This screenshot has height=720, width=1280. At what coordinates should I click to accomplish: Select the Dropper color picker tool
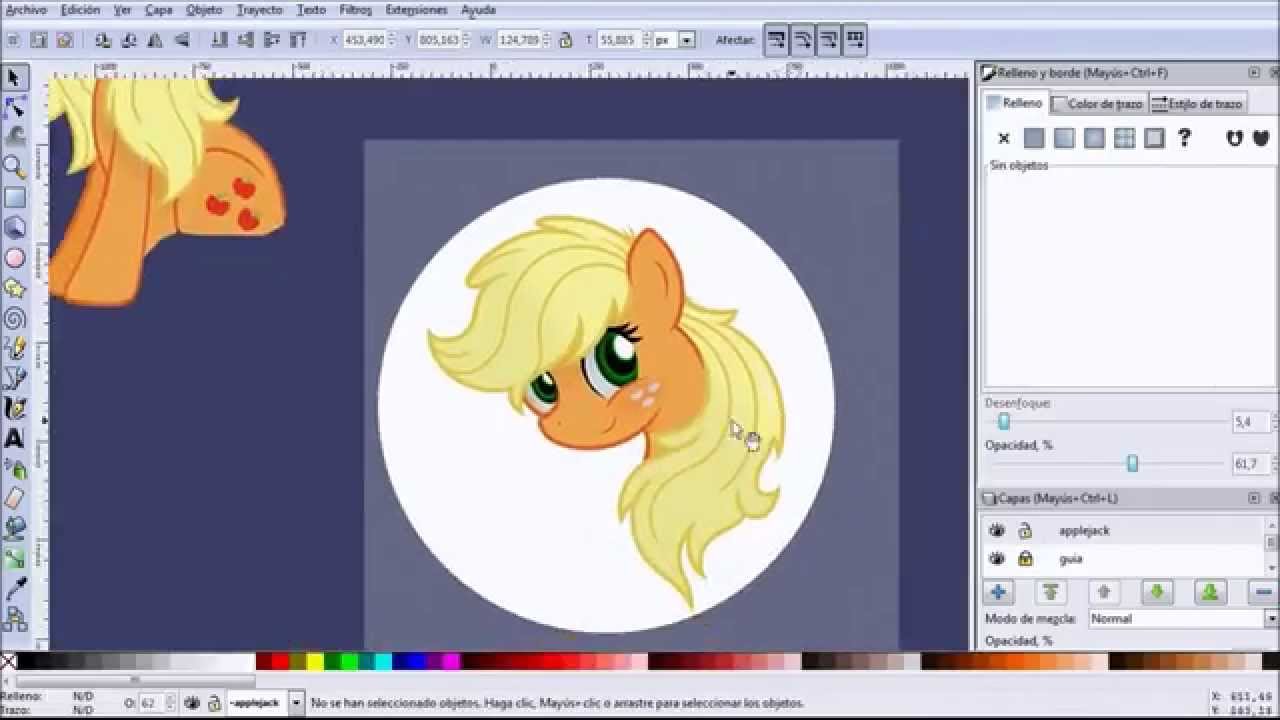14,589
